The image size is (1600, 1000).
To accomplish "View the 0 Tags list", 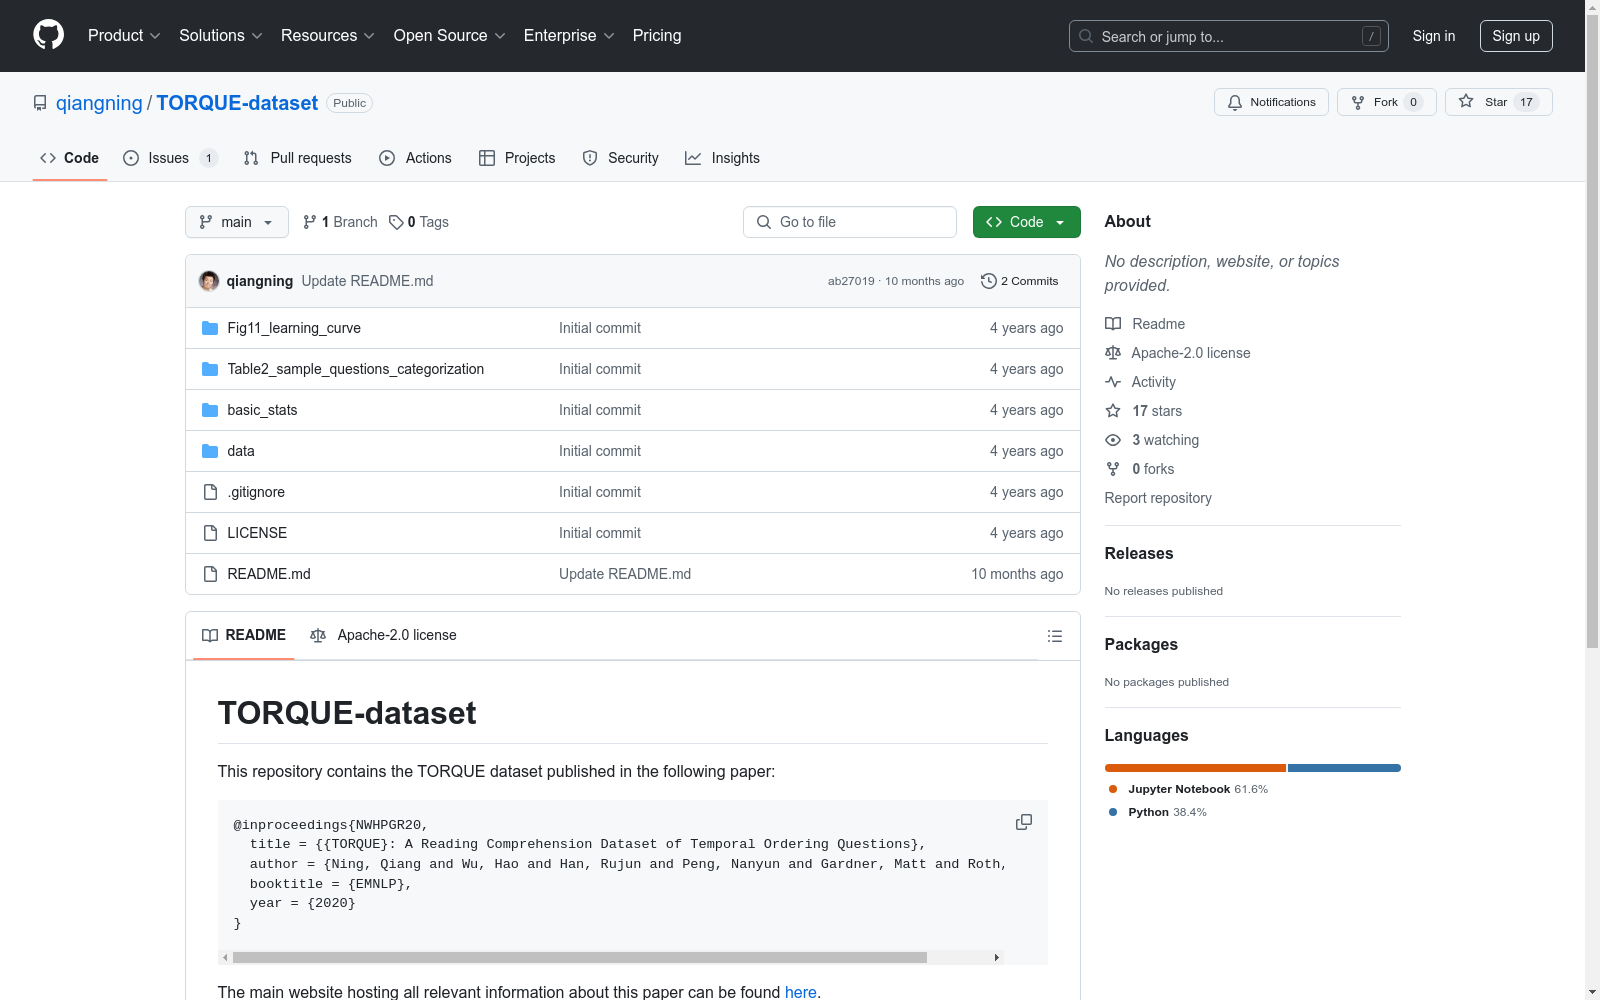I will 419,222.
